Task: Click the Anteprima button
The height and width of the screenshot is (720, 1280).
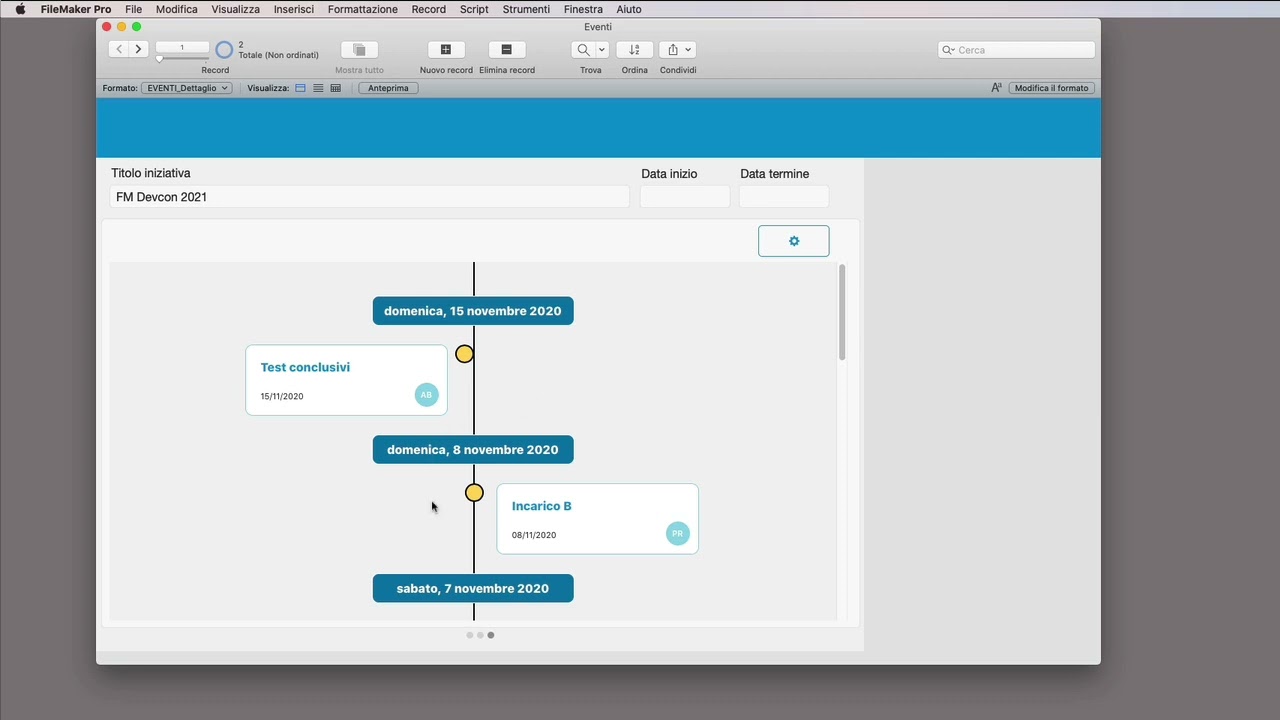Action: pos(388,88)
